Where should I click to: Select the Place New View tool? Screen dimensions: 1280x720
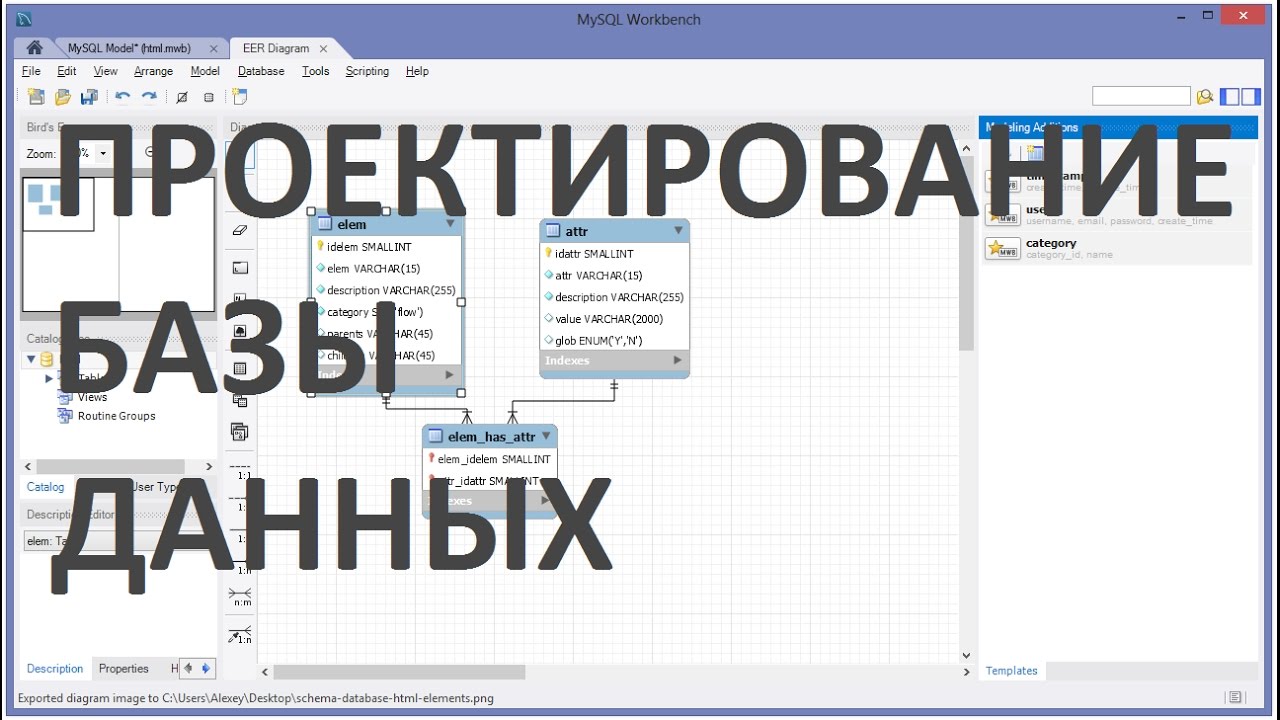coord(239,400)
